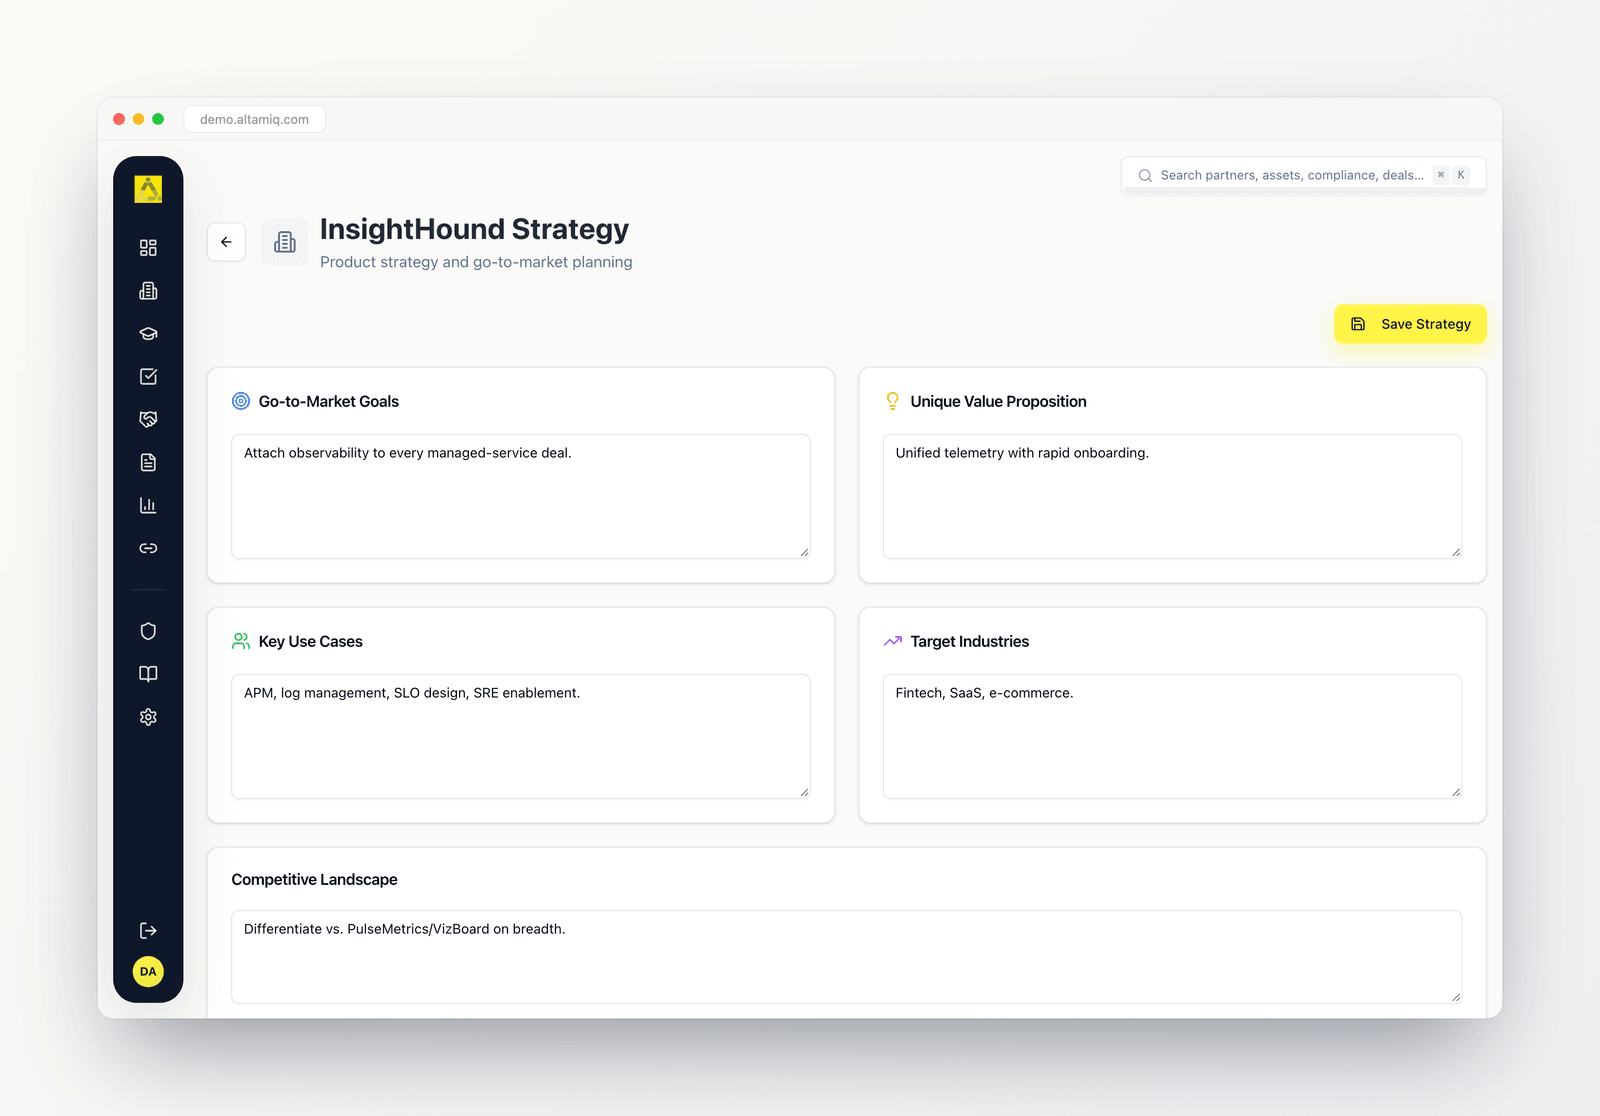Click the trend icon beside Target Industries
This screenshot has width=1600, height=1116.
[893, 641]
